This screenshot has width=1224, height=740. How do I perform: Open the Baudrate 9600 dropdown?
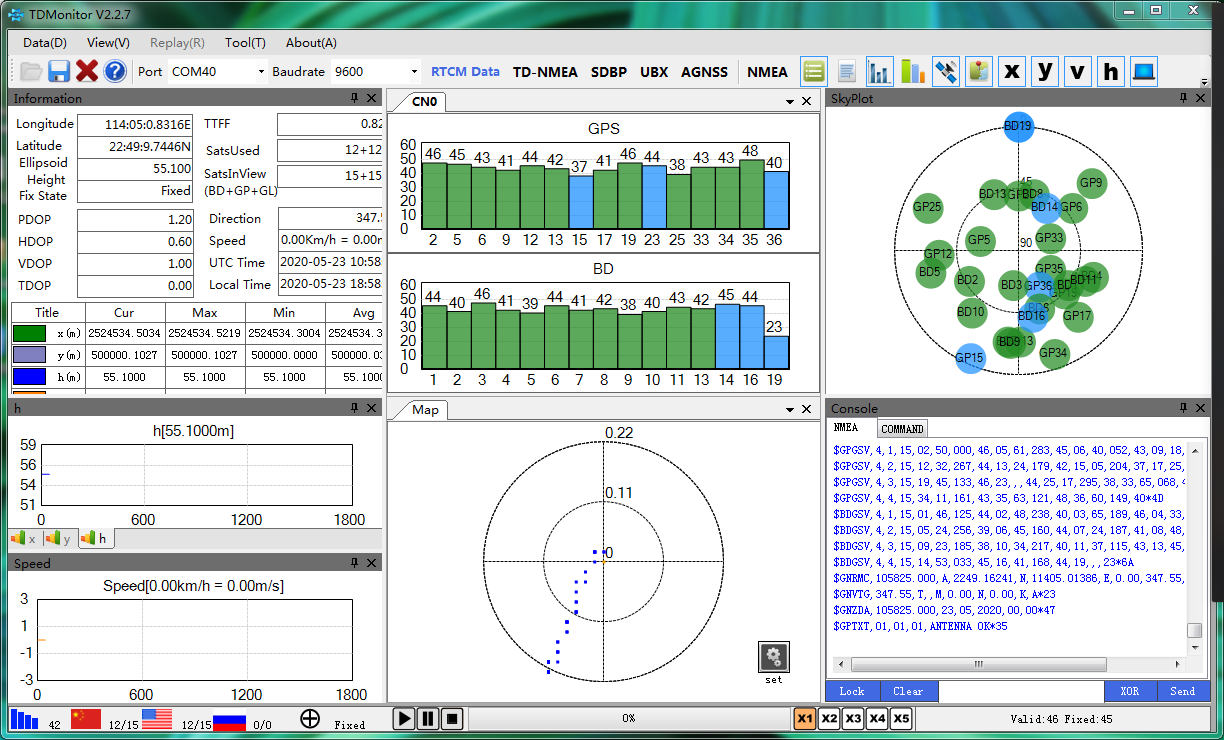pyautogui.click(x=414, y=72)
